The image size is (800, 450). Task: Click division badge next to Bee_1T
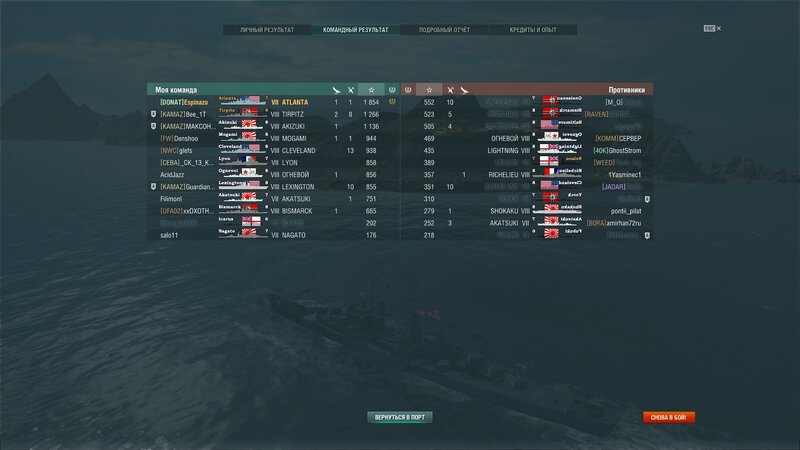(x=154, y=114)
